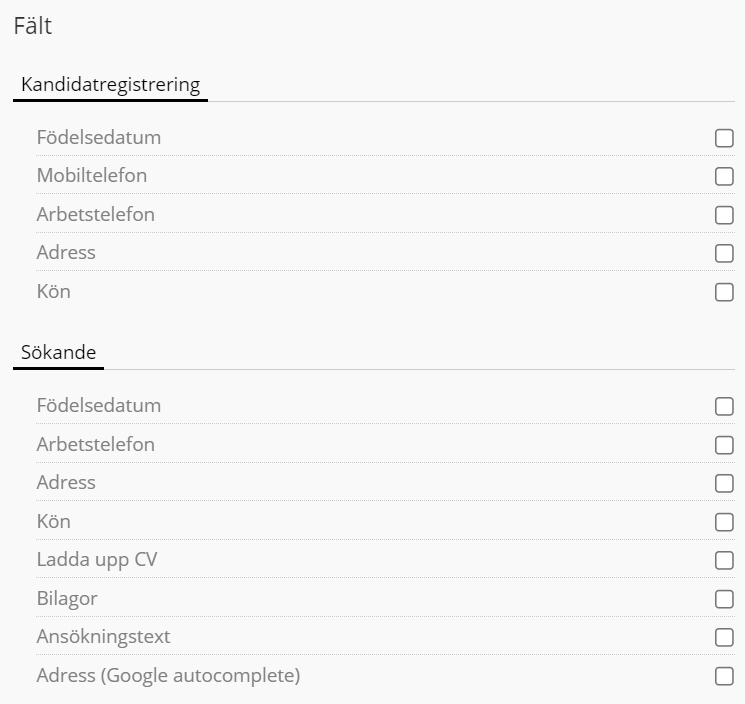
Task: Enable Adress field in Kandidatregistrering
Action: [x=724, y=253]
